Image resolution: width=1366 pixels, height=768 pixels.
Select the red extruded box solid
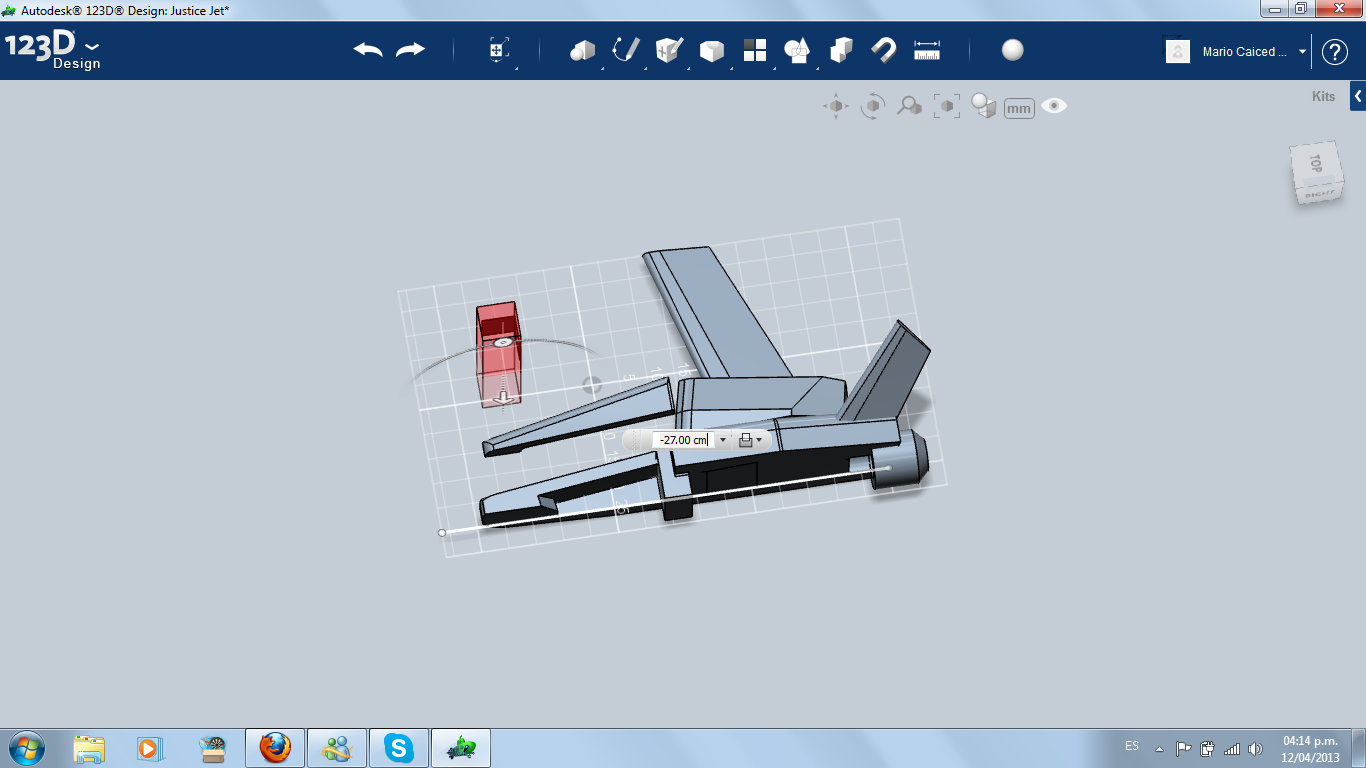pos(497,355)
